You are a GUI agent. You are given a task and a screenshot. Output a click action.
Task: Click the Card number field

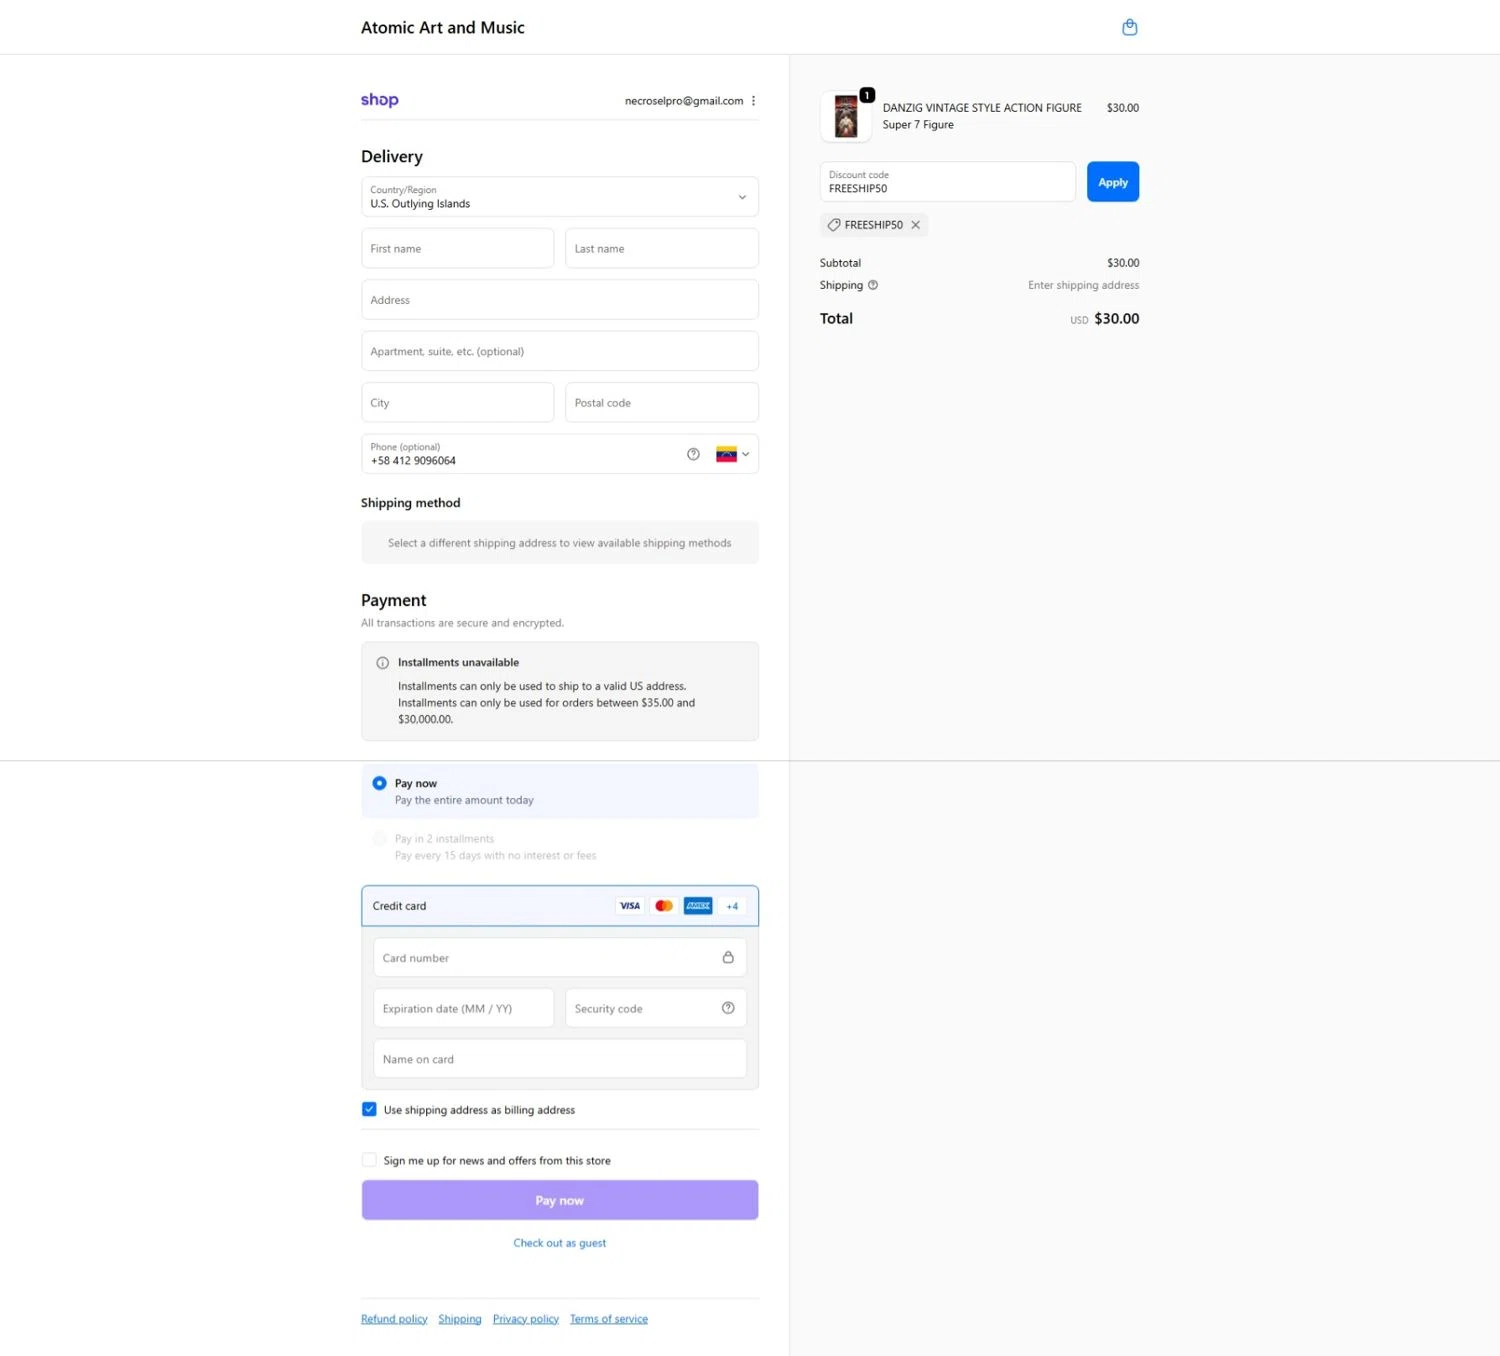[x=560, y=957]
